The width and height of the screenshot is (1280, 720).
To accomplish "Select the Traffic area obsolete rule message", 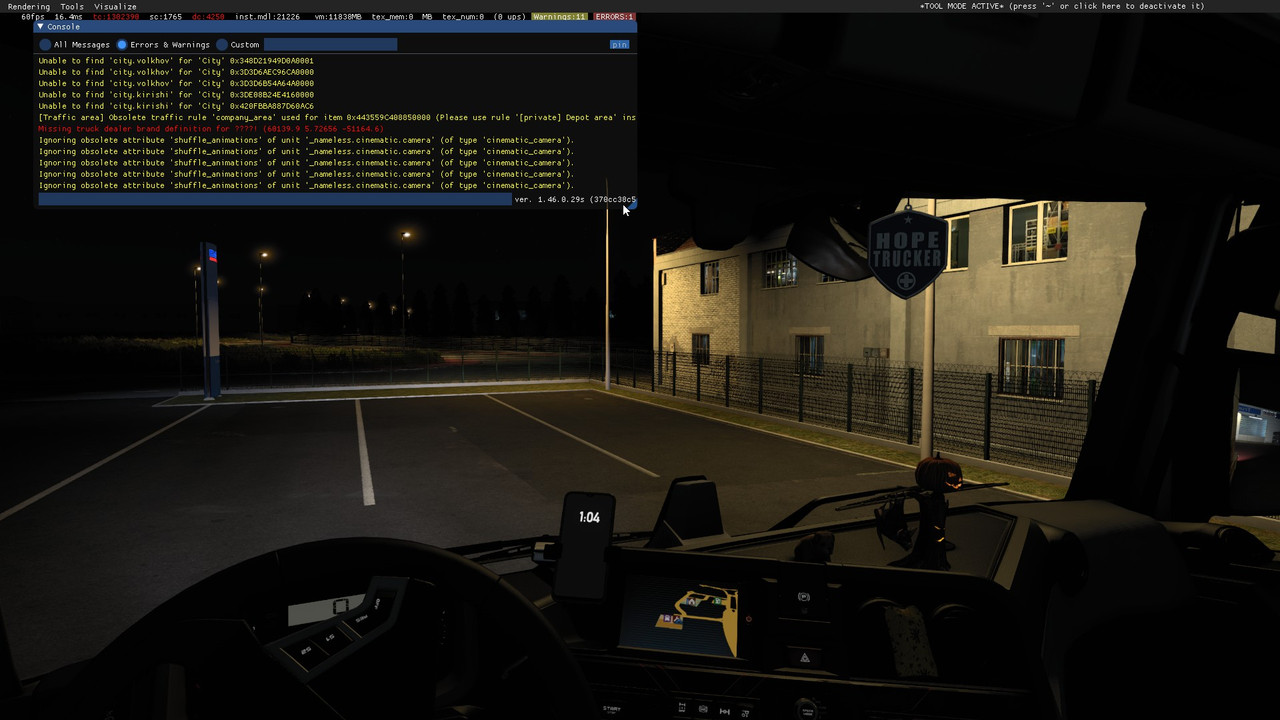I will 337,118.
